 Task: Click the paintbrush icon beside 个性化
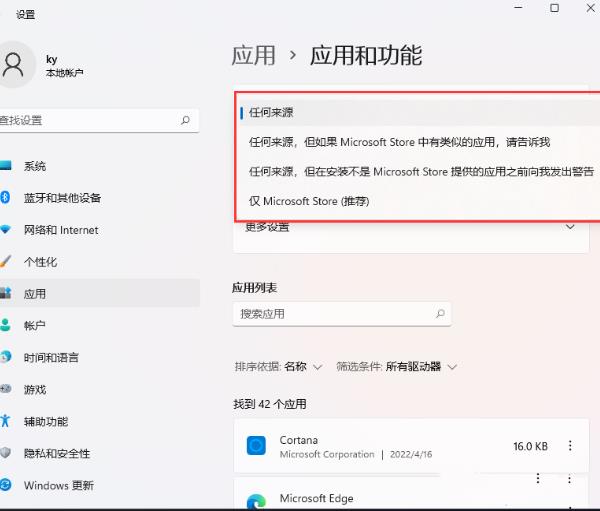[5, 262]
